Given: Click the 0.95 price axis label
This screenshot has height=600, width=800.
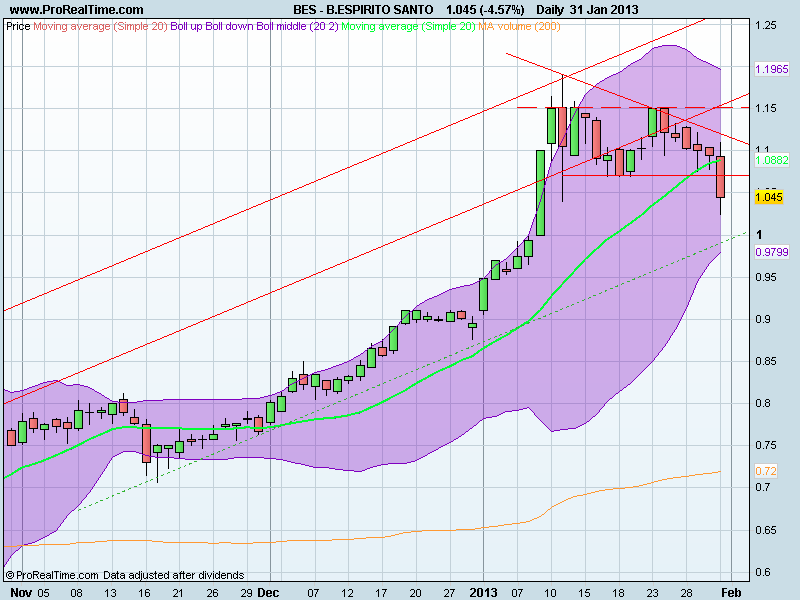Looking at the screenshot, I should [766, 277].
